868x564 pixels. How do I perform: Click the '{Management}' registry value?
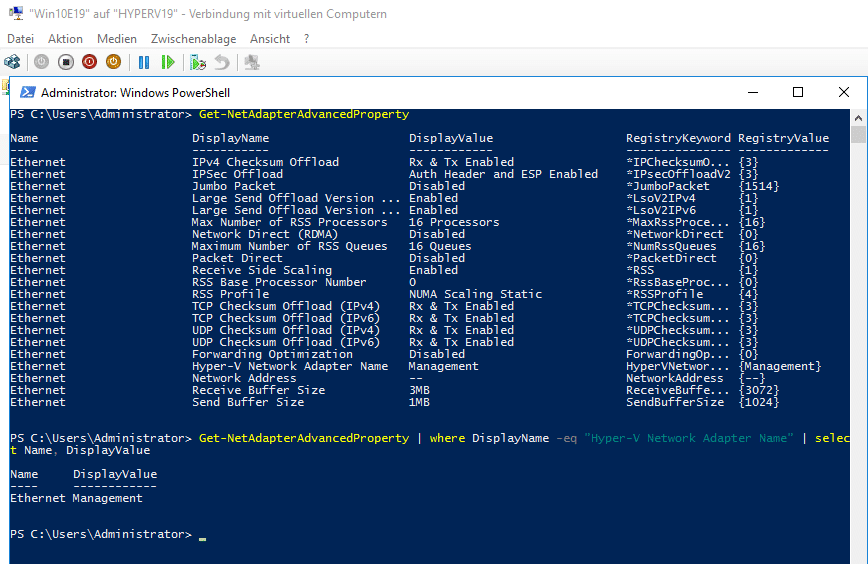(780, 366)
